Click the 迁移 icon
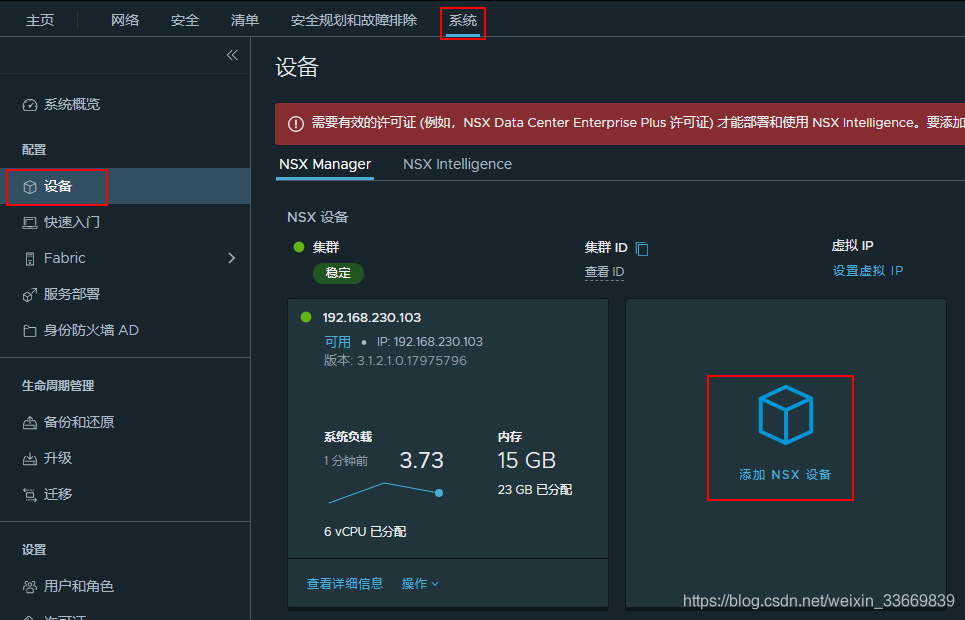 pos(30,494)
